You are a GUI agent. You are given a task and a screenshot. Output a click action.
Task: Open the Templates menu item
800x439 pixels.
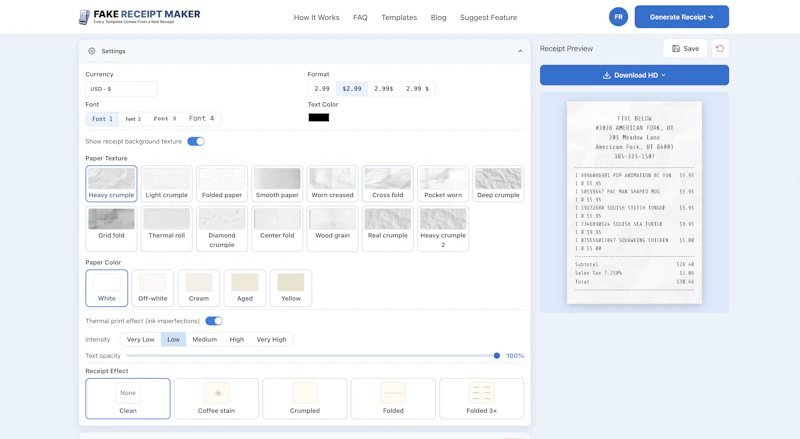point(399,17)
